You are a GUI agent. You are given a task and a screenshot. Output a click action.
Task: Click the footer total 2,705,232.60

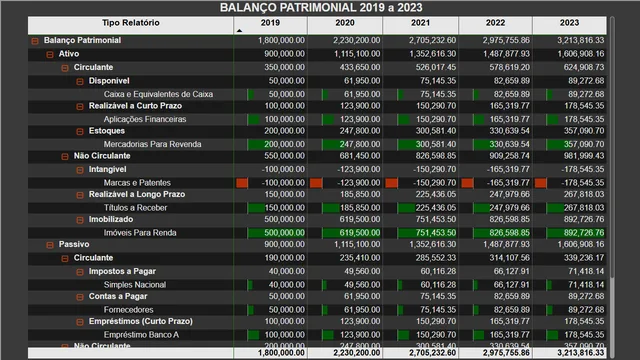tap(432, 353)
